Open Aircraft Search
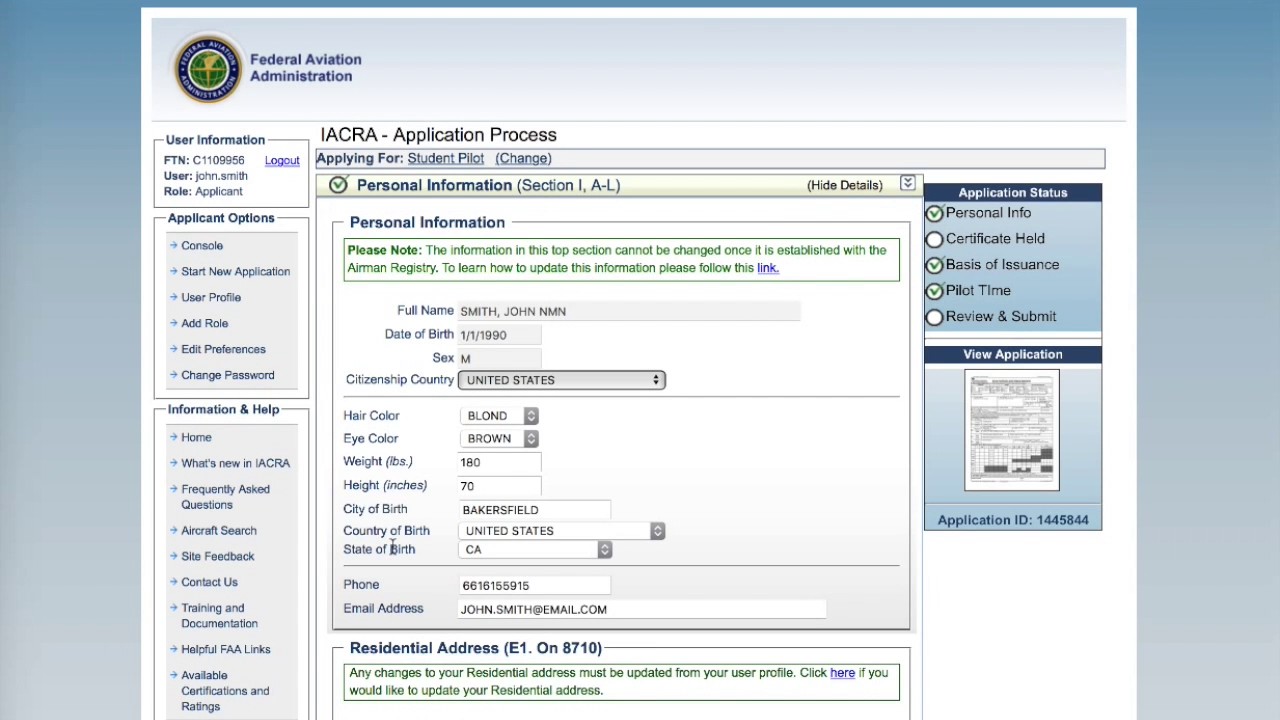 pos(219,530)
